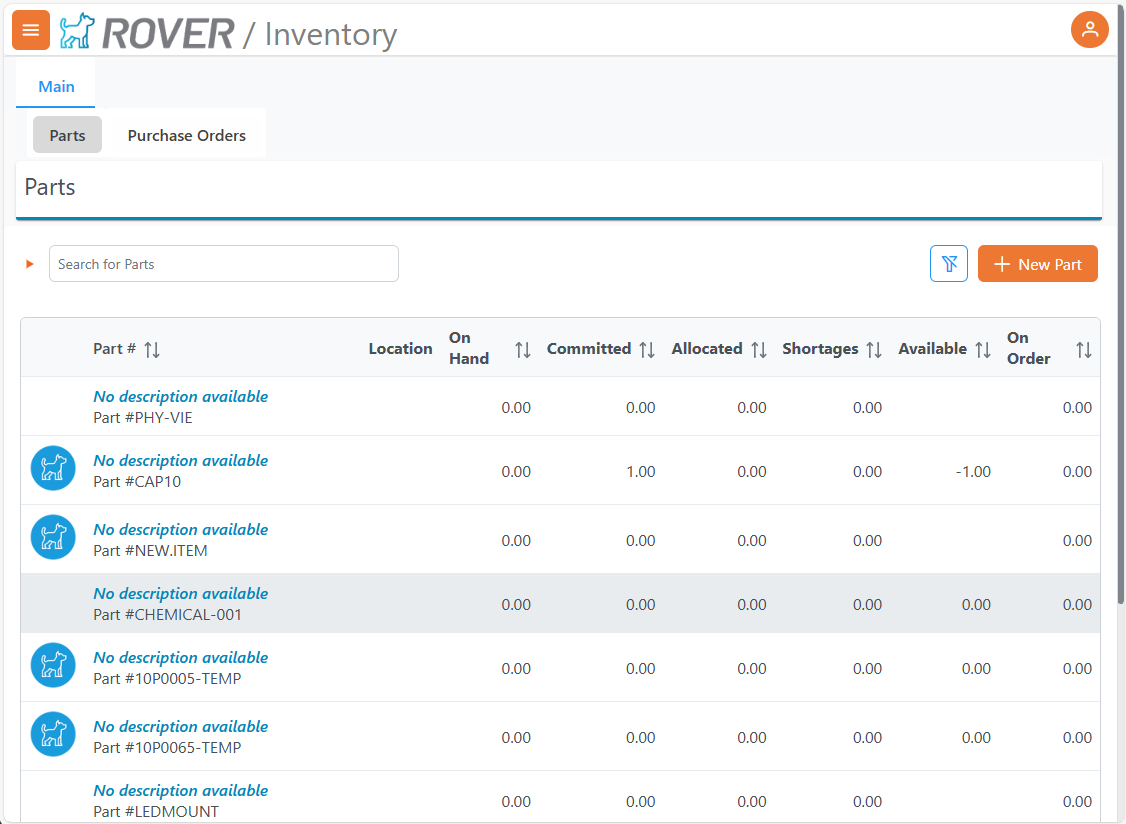Open the hamburger navigation menu
The height and width of the screenshot is (824, 1126).
coord(30,30)
